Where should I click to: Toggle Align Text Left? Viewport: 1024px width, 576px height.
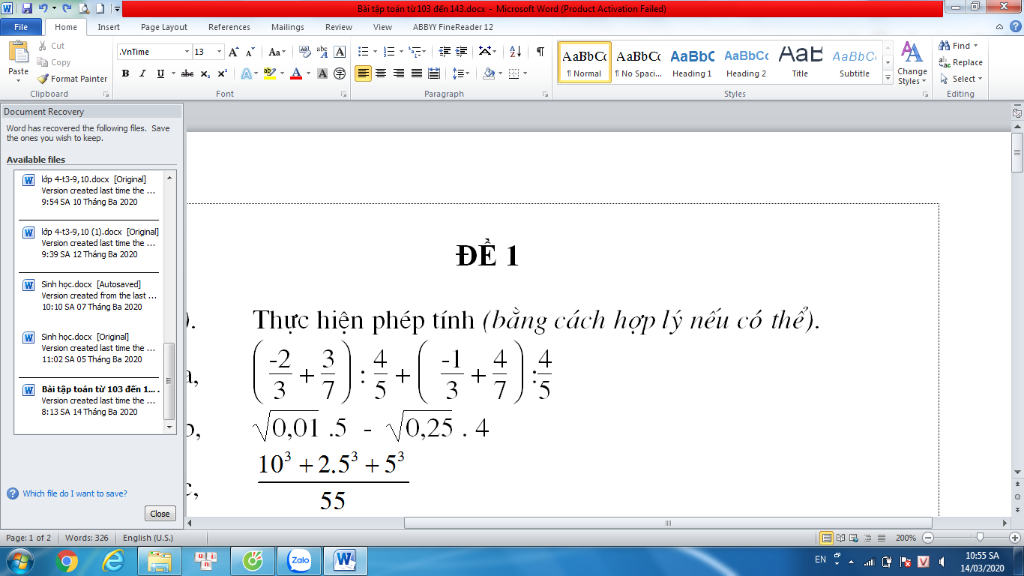tap(363, 74)
